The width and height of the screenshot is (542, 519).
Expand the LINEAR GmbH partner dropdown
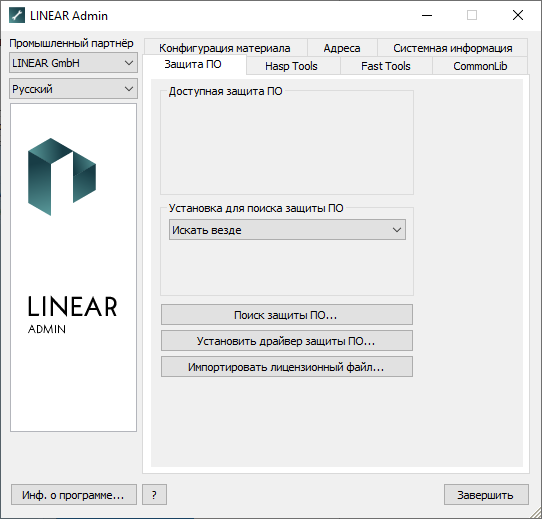73,63
